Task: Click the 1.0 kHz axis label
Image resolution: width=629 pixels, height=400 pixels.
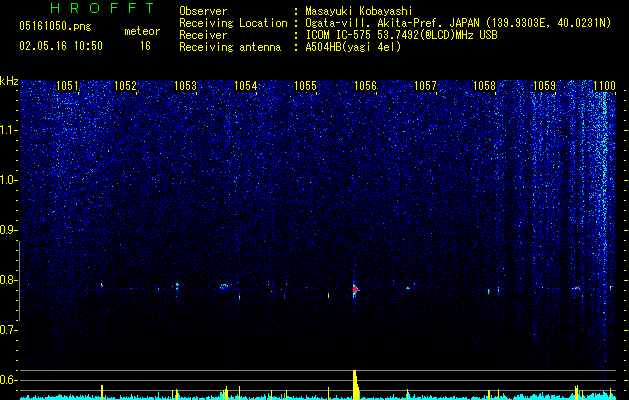Action: click(x=8, y=180)
